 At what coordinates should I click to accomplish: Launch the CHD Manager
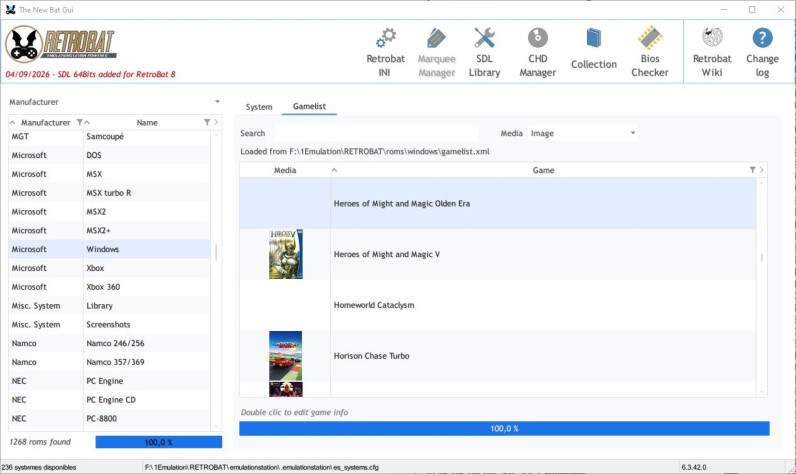pyautogui.click(x=538, y=53)
